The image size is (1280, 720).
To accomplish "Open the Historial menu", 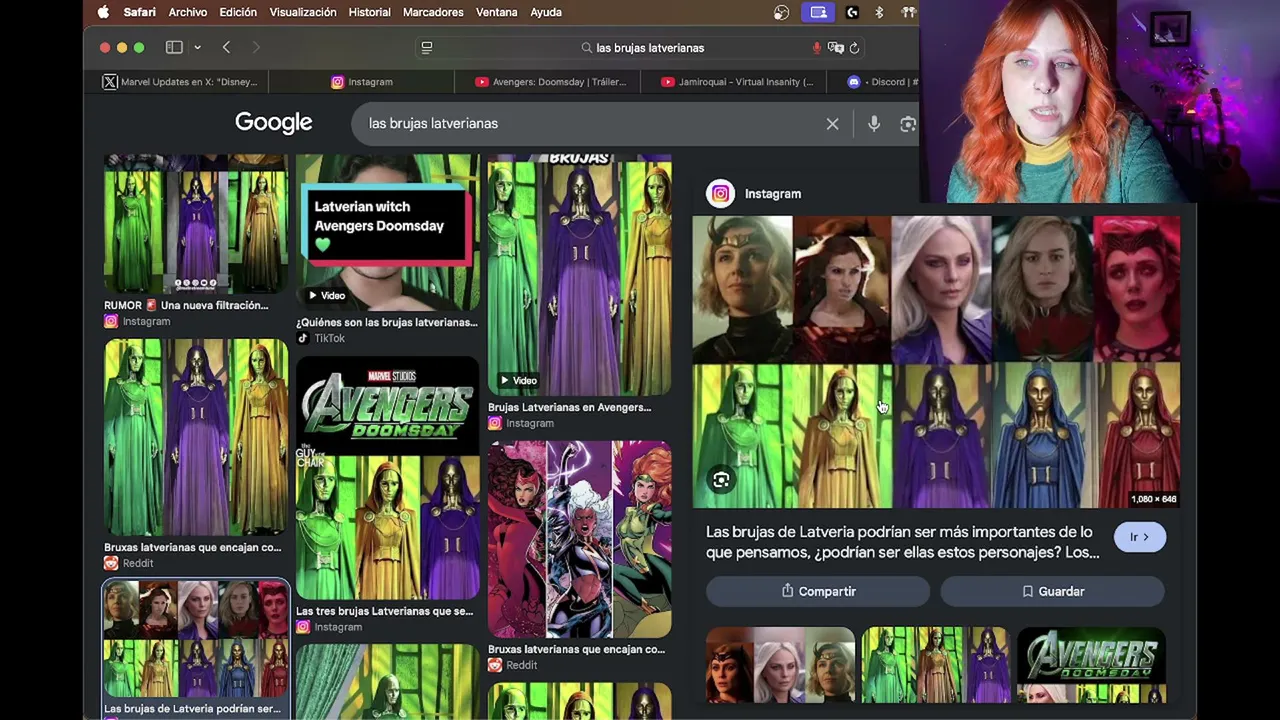I will click(370, 12).
